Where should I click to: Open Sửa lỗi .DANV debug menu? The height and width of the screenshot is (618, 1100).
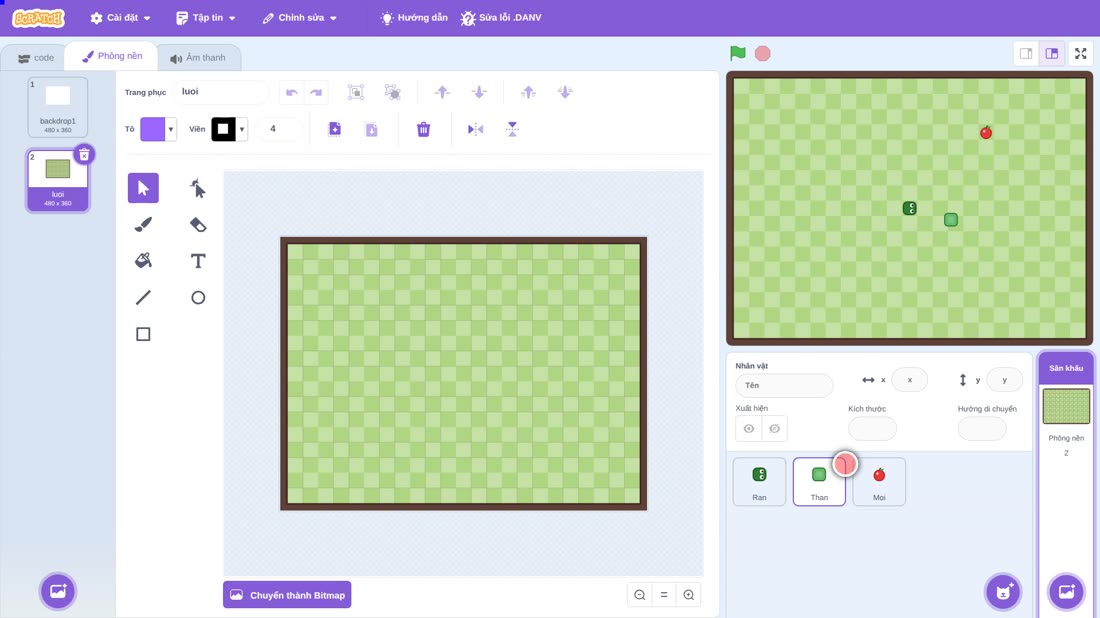click(x=501, y=18)
